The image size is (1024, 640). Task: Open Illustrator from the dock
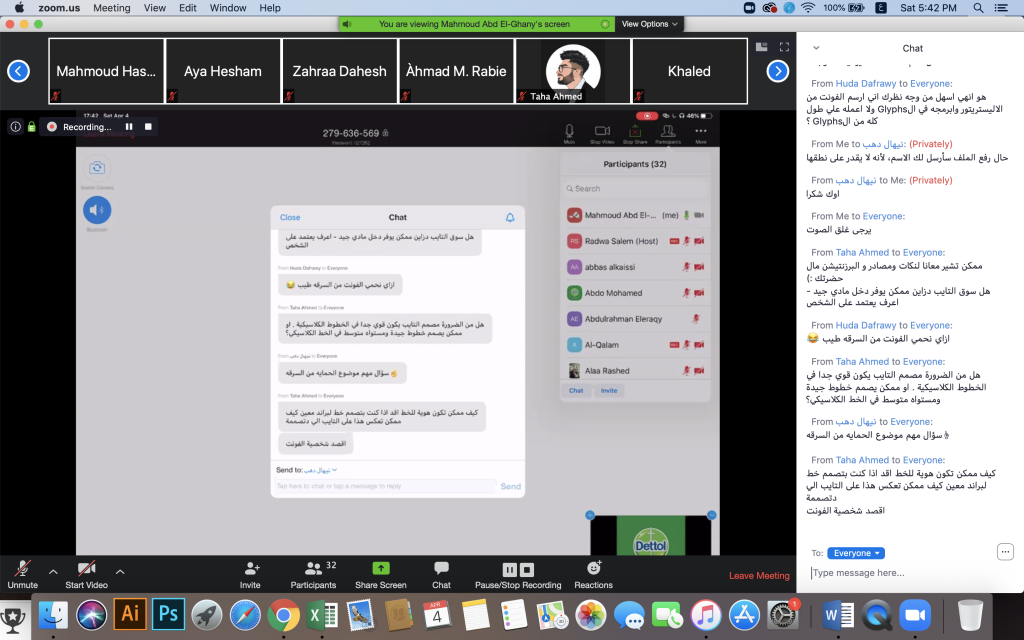point(130,614)
